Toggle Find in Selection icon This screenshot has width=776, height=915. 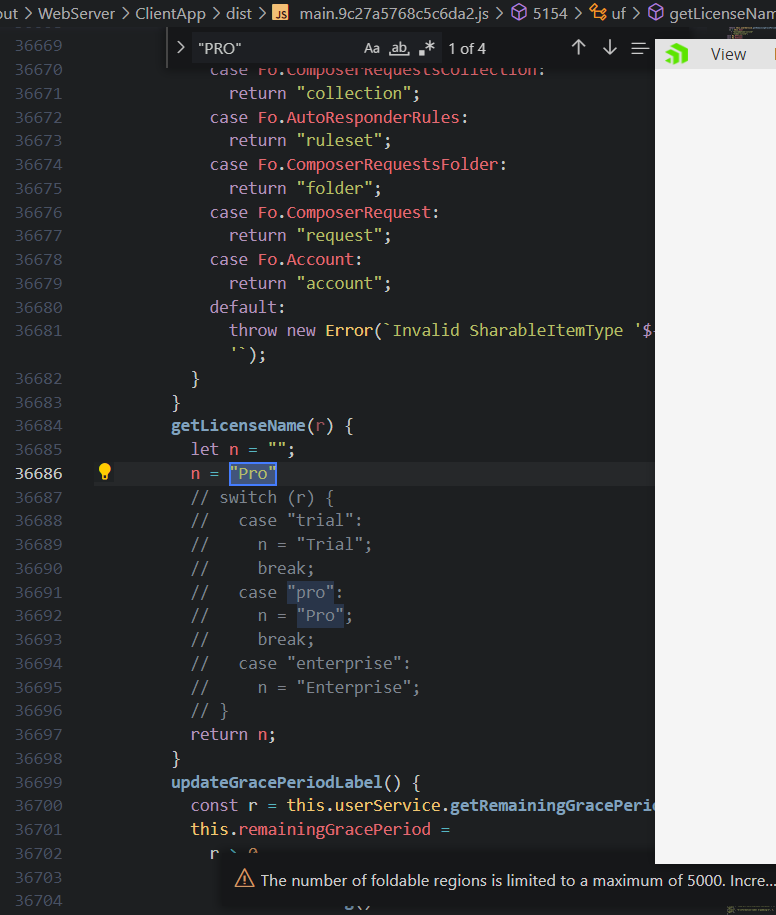pos(640,48)
